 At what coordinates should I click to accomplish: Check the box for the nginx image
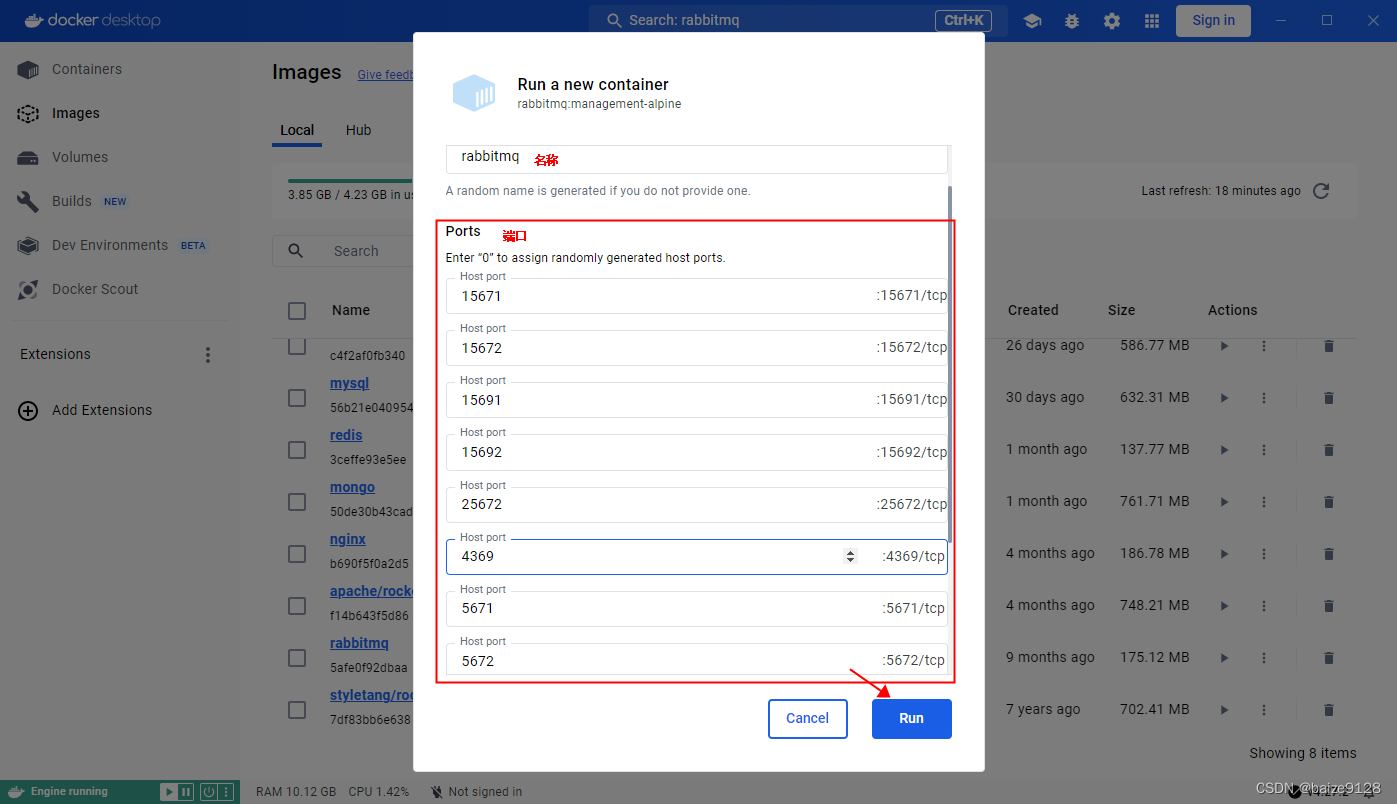(x=297, y=554)
